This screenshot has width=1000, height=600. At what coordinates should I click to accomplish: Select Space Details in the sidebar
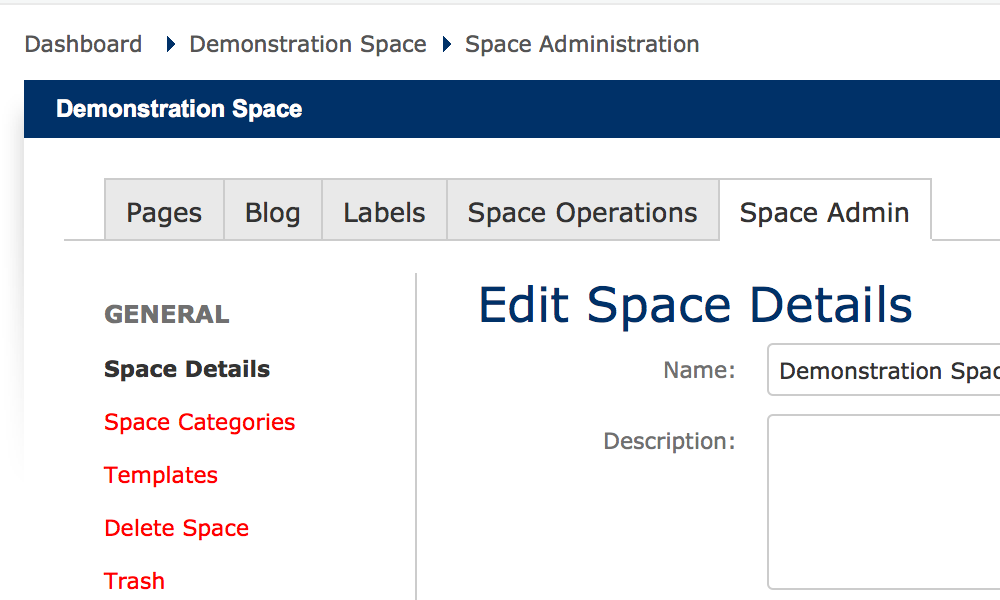tap(187, 369)
